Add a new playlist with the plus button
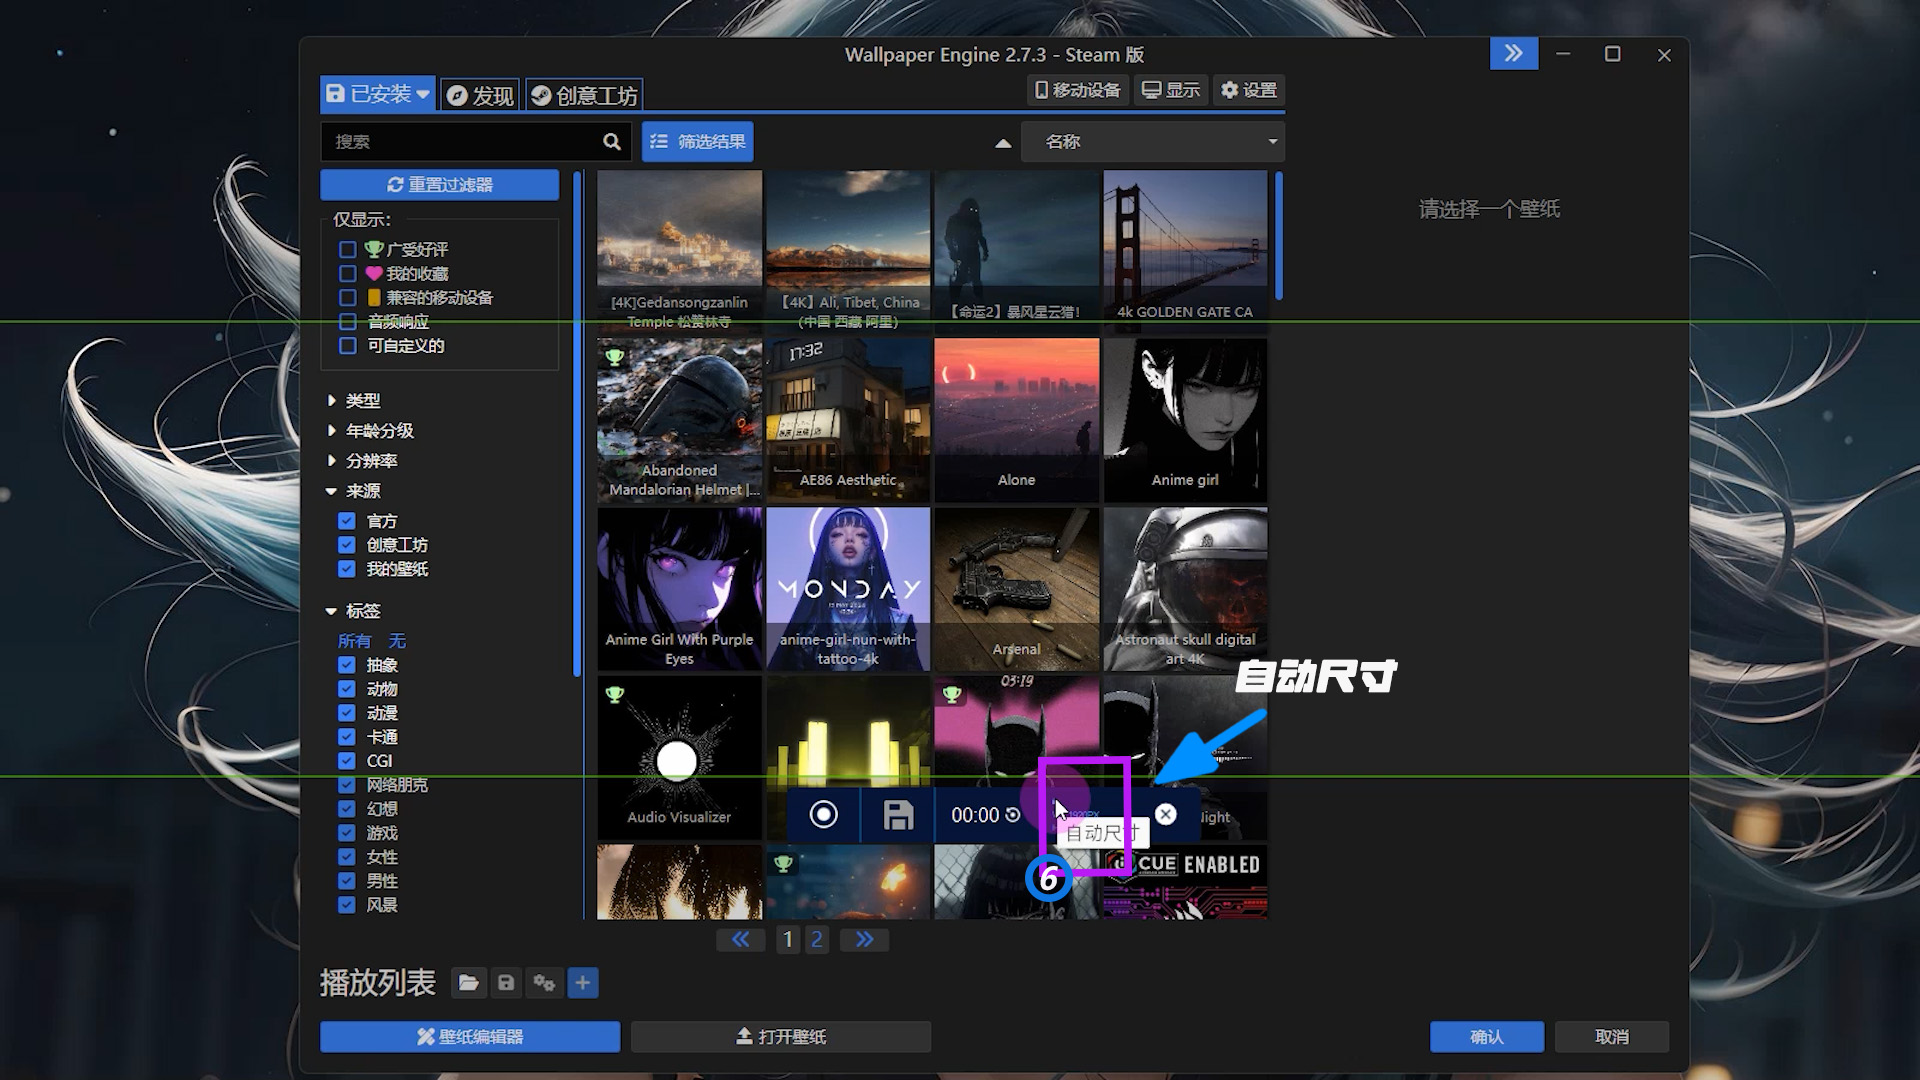The width and height of the screenshot is (1920, 1080). 583,983
